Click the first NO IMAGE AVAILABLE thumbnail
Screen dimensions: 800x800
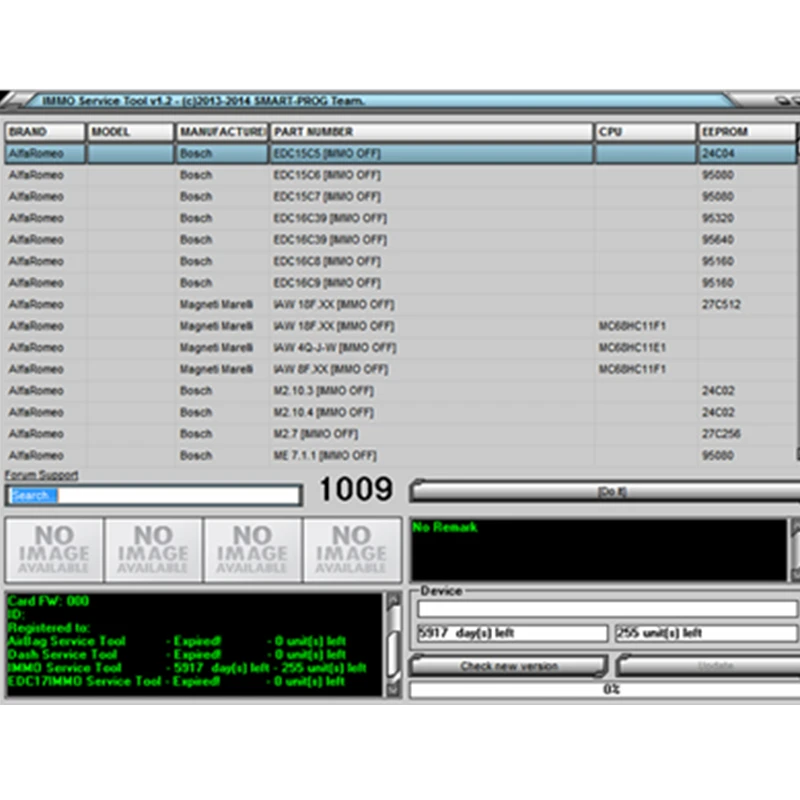(x=55, y=548)
